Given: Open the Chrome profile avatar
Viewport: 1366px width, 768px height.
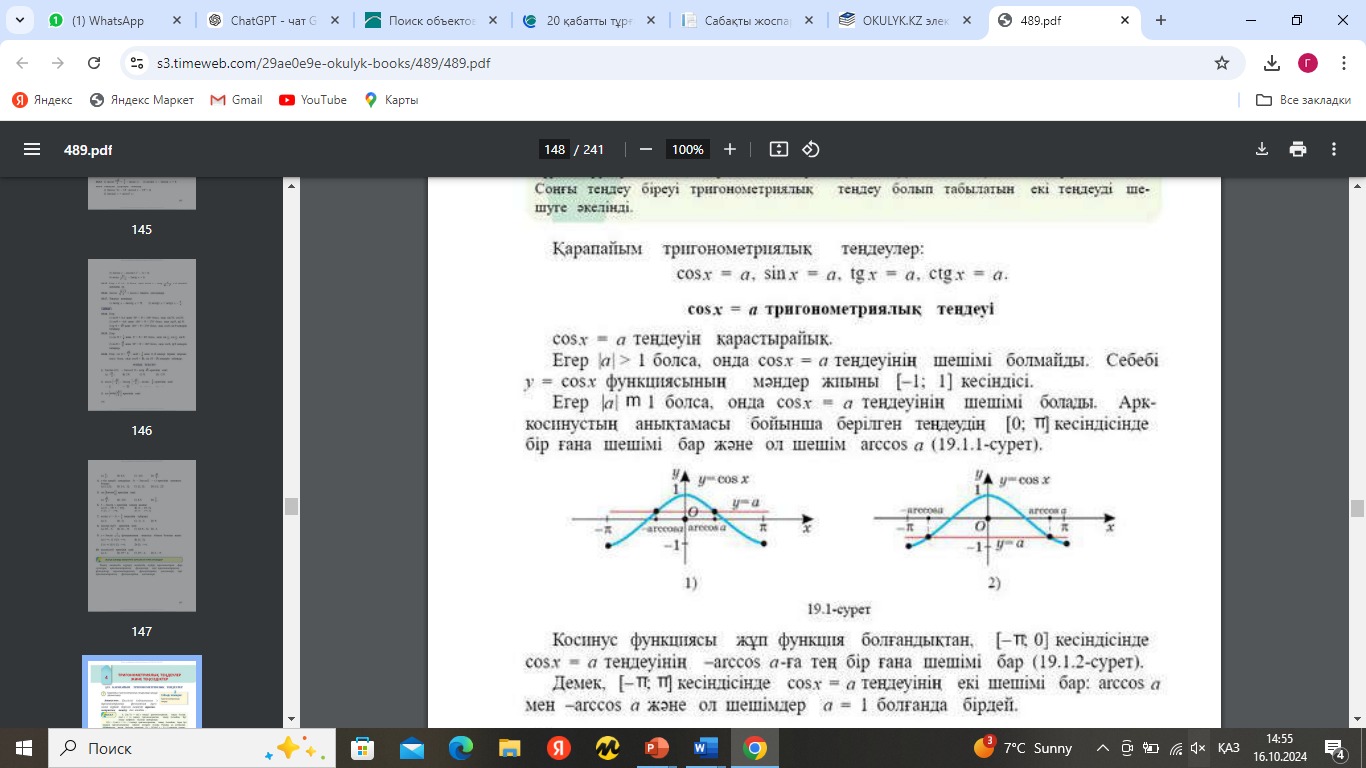Looking at the screenshot, I should [1308, 63].
